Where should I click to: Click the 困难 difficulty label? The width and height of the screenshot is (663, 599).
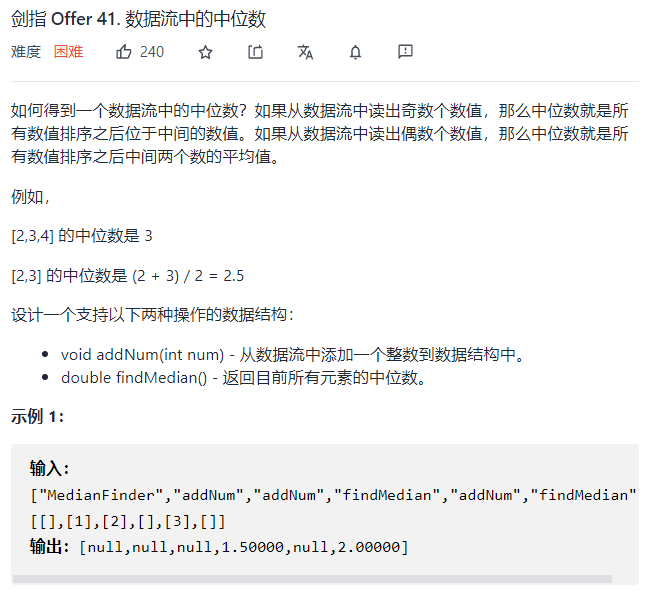point(68,52)
